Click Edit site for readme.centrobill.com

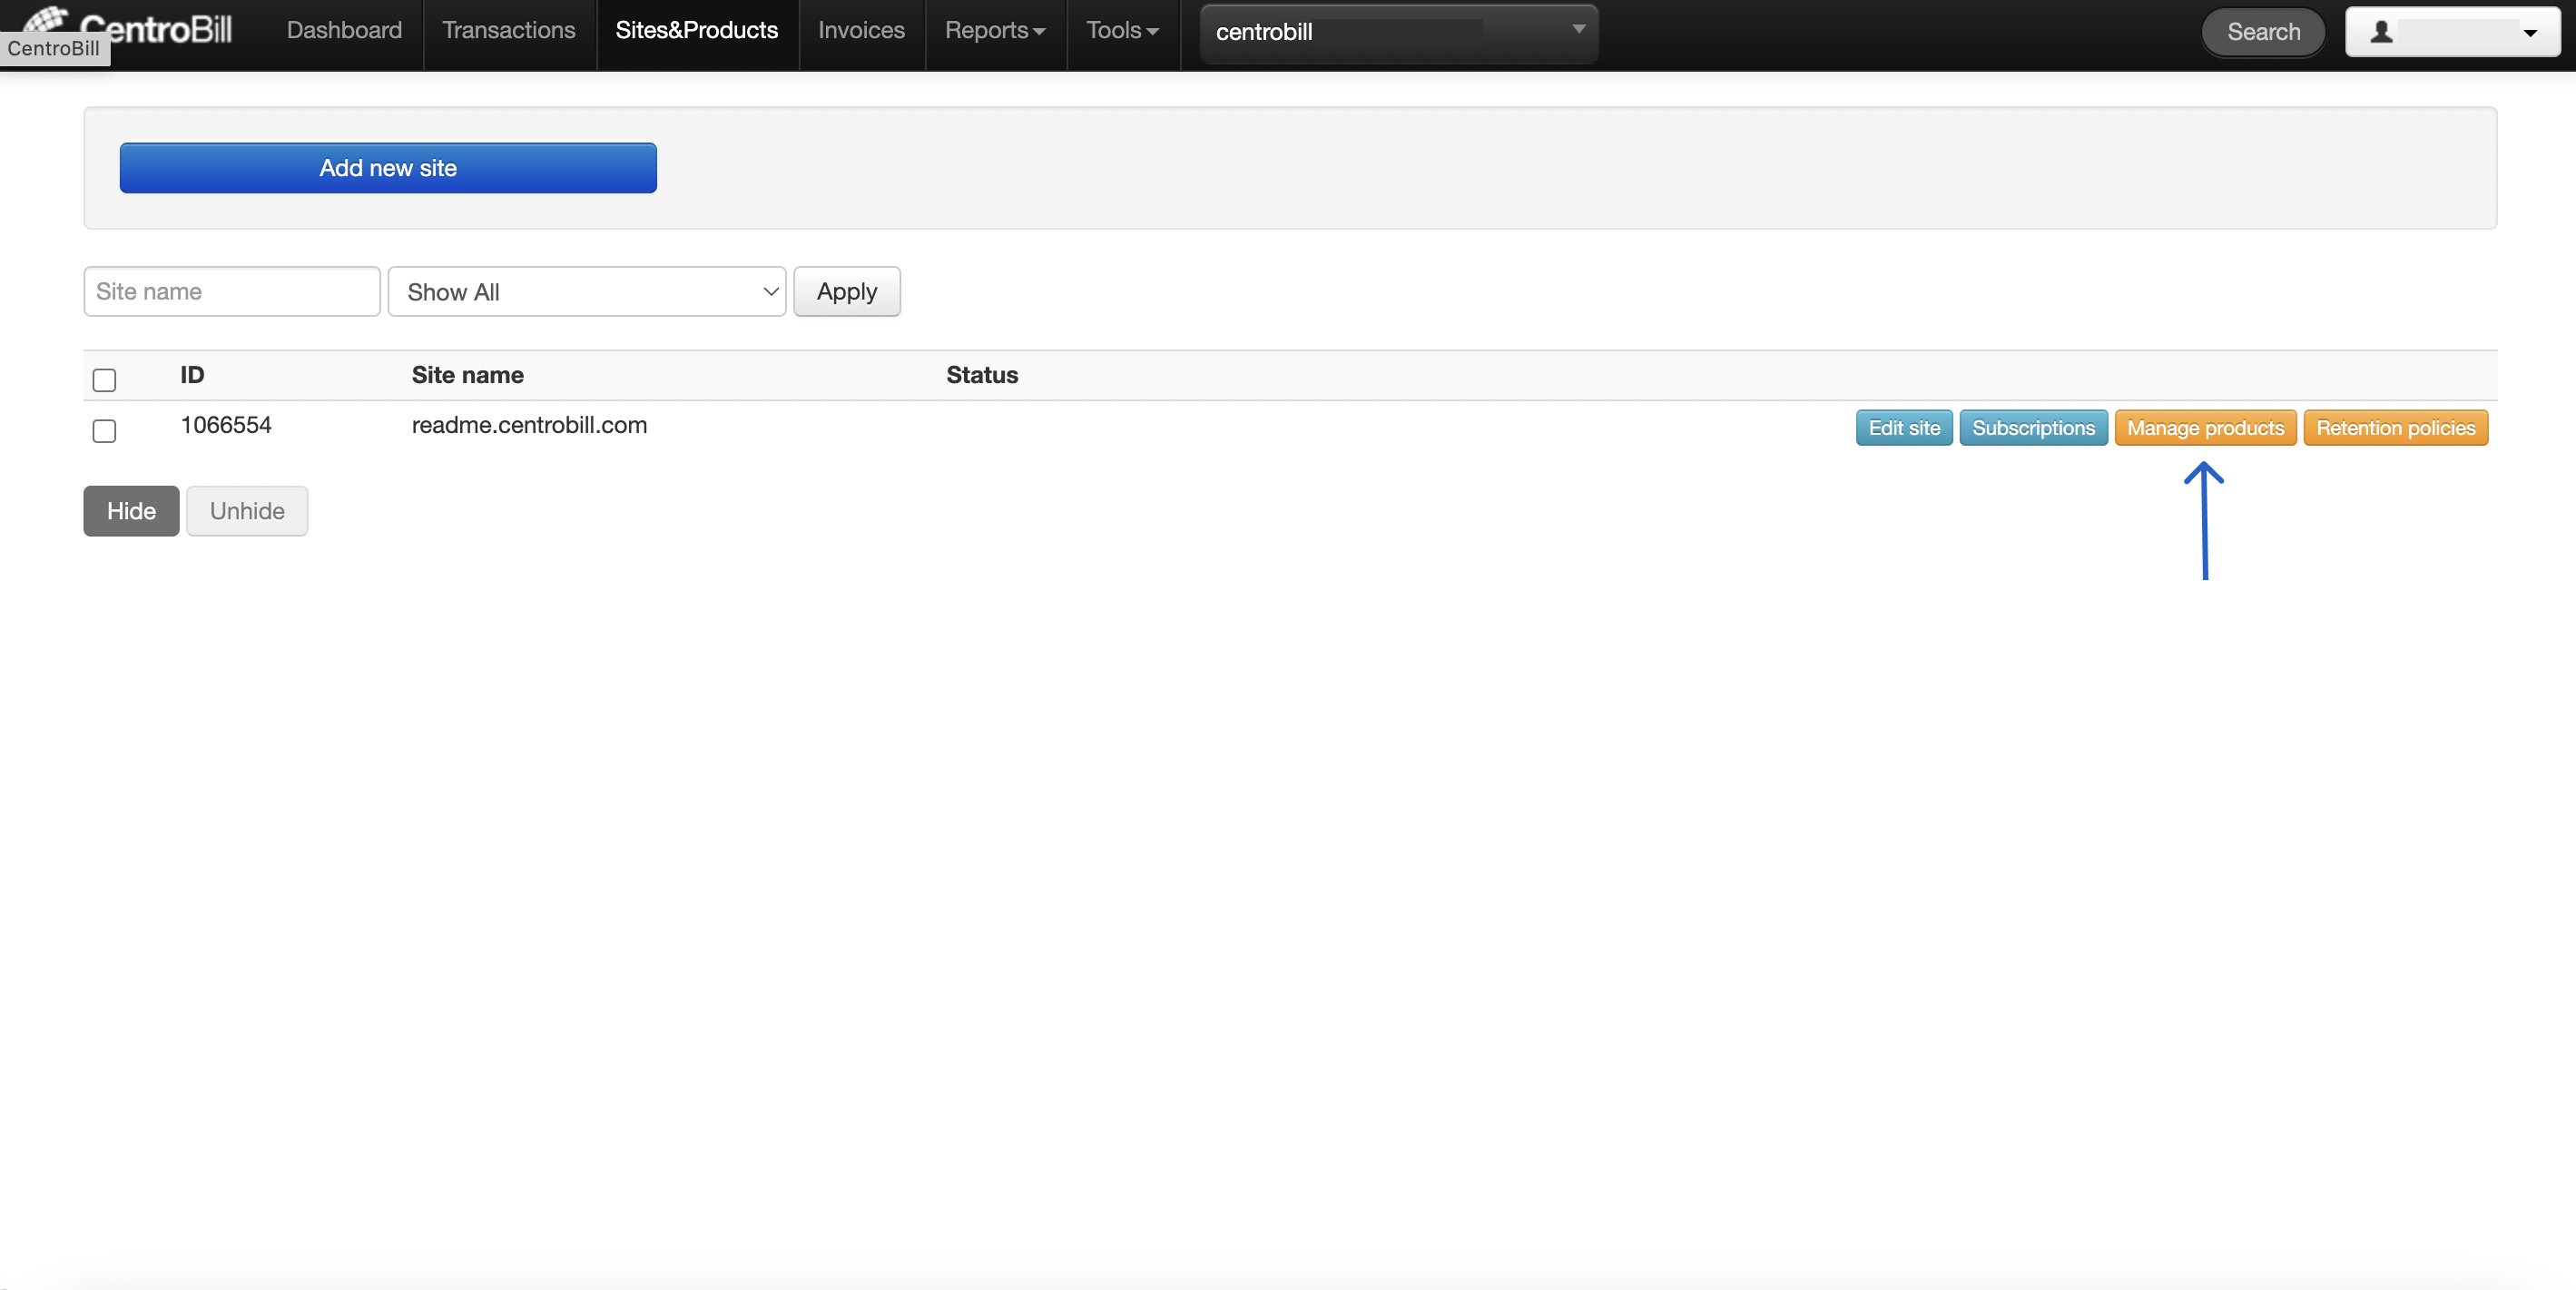(x=1904, y=428)
